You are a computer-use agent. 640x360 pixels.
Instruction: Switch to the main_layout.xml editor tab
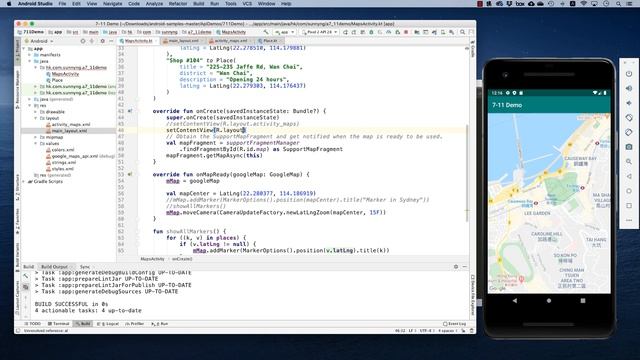[x=183, y=41]
